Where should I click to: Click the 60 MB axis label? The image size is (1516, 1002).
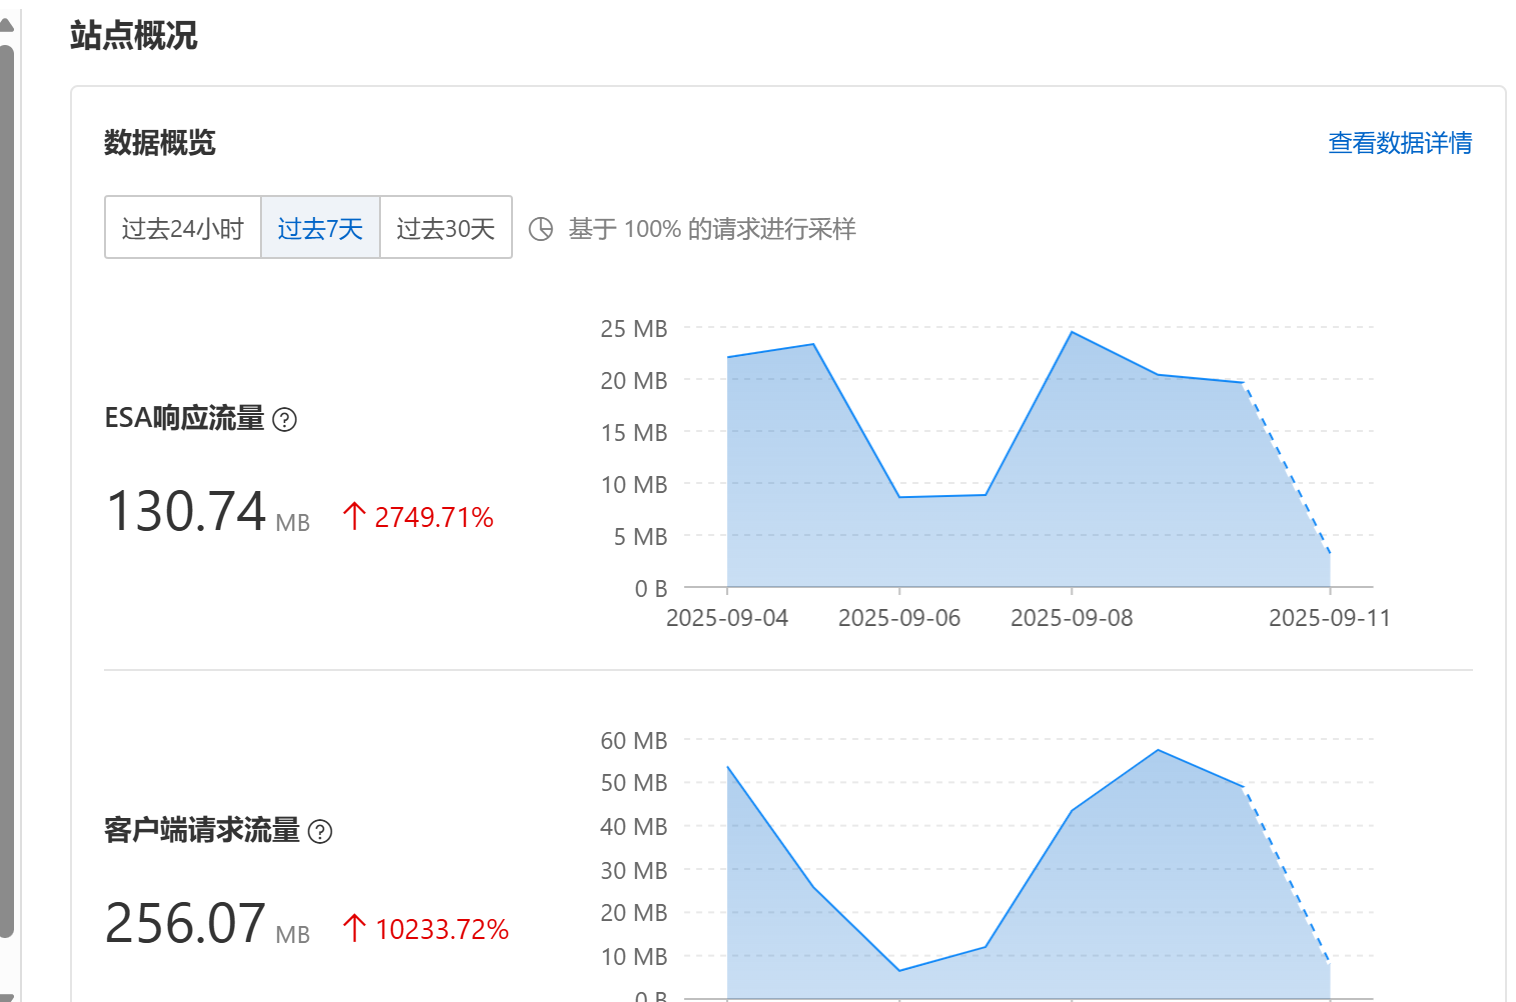coord(634,741)
